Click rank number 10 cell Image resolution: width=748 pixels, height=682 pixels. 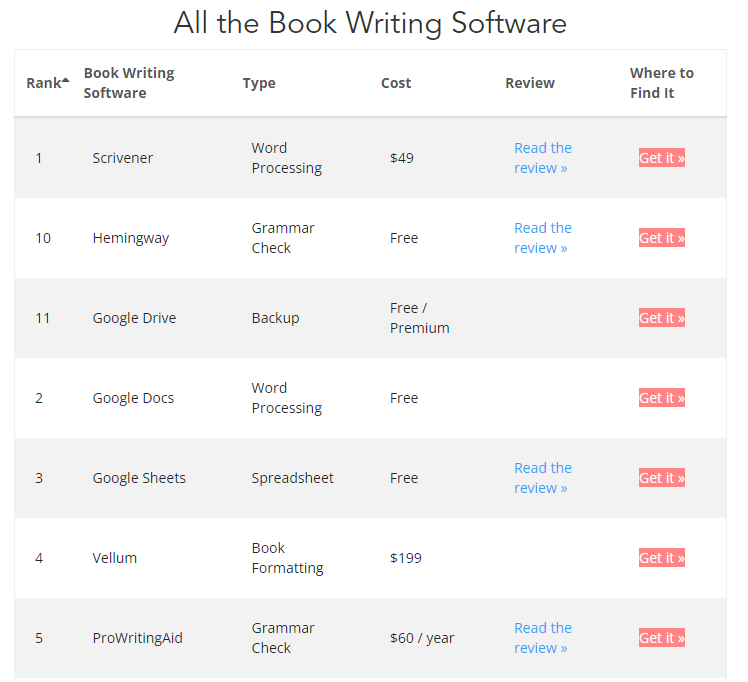pos(43,238)
